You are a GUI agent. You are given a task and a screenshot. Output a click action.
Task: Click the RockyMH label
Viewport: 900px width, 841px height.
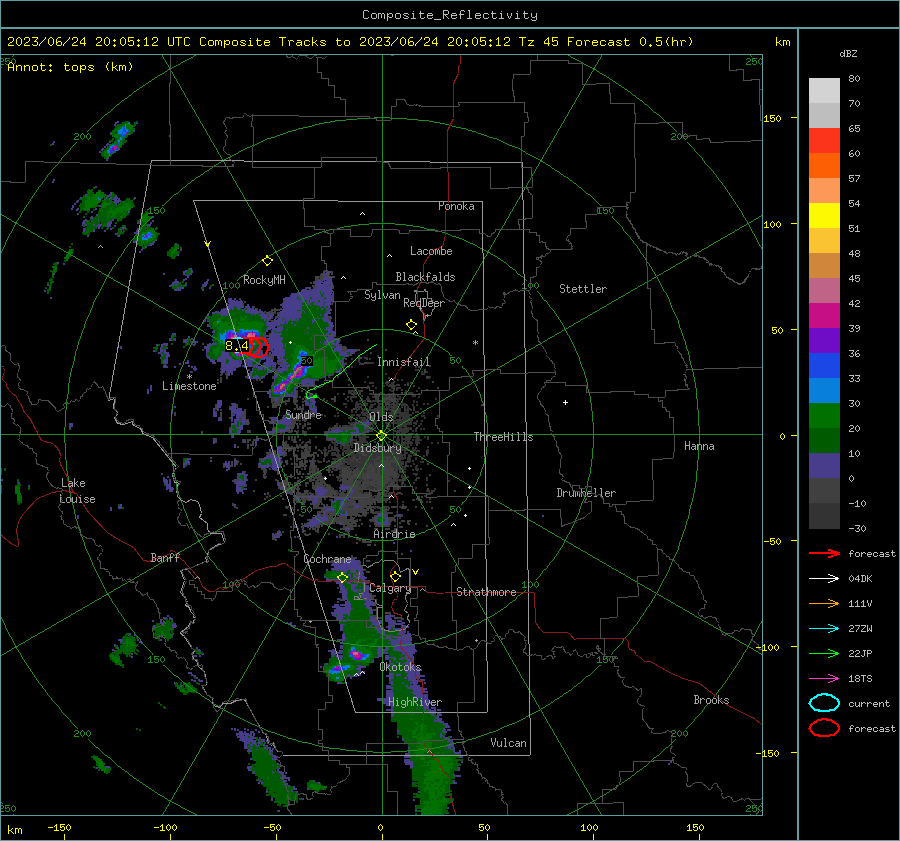pyautogui.click(x=264, y=280)
